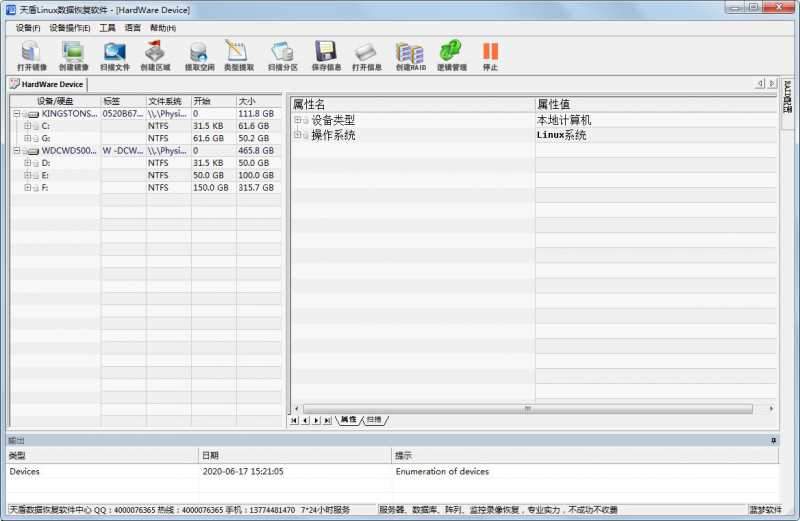Open the 工具 menu
Screen dimensions: 800x521
[x=107, y=28]
